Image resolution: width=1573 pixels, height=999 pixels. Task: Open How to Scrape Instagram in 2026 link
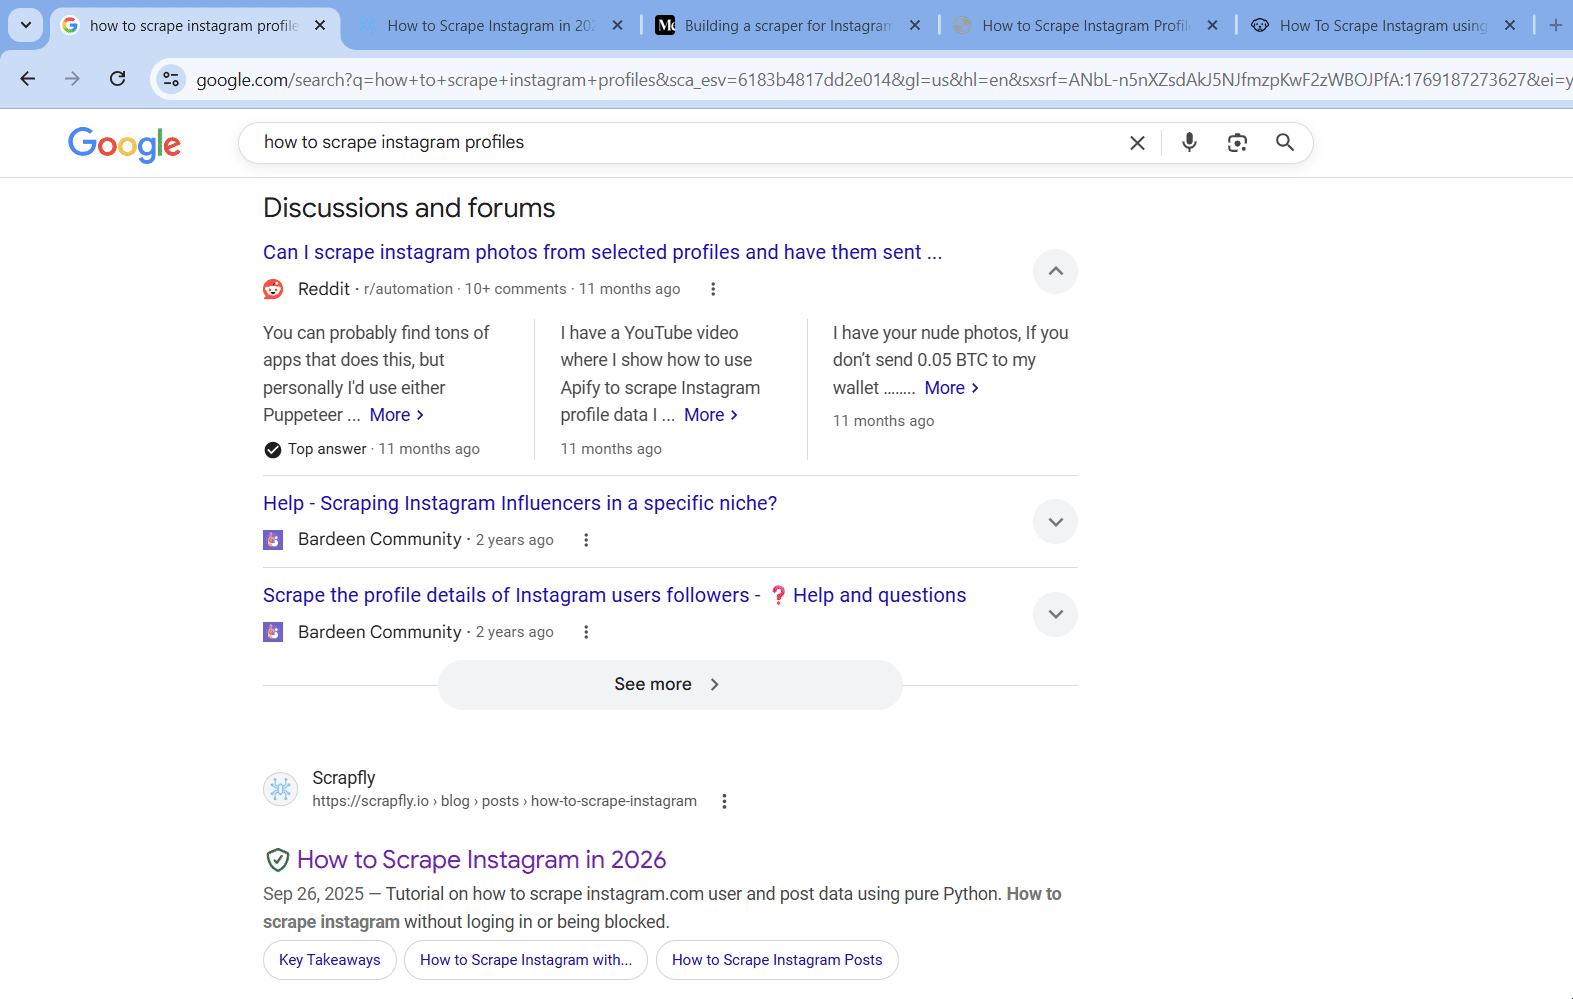coord(481,860)
